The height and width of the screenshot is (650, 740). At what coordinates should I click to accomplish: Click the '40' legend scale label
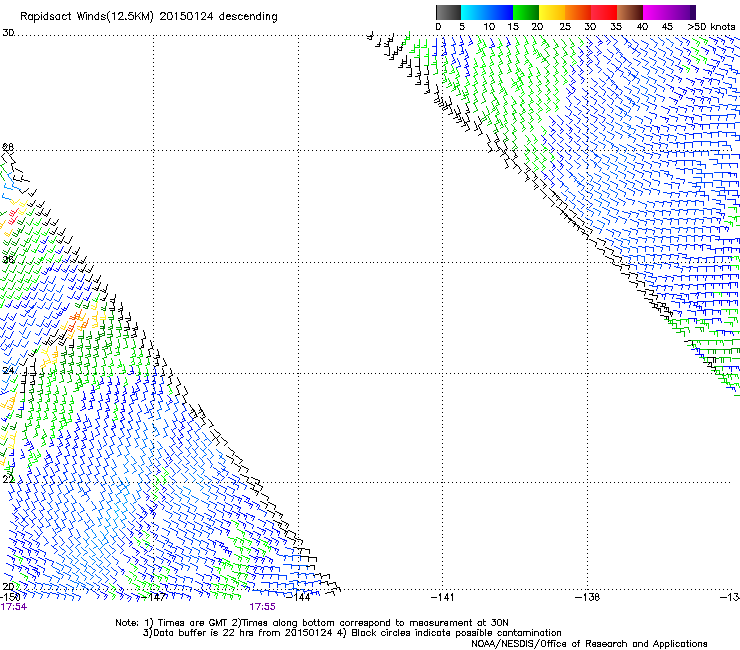tap(642, 27)
